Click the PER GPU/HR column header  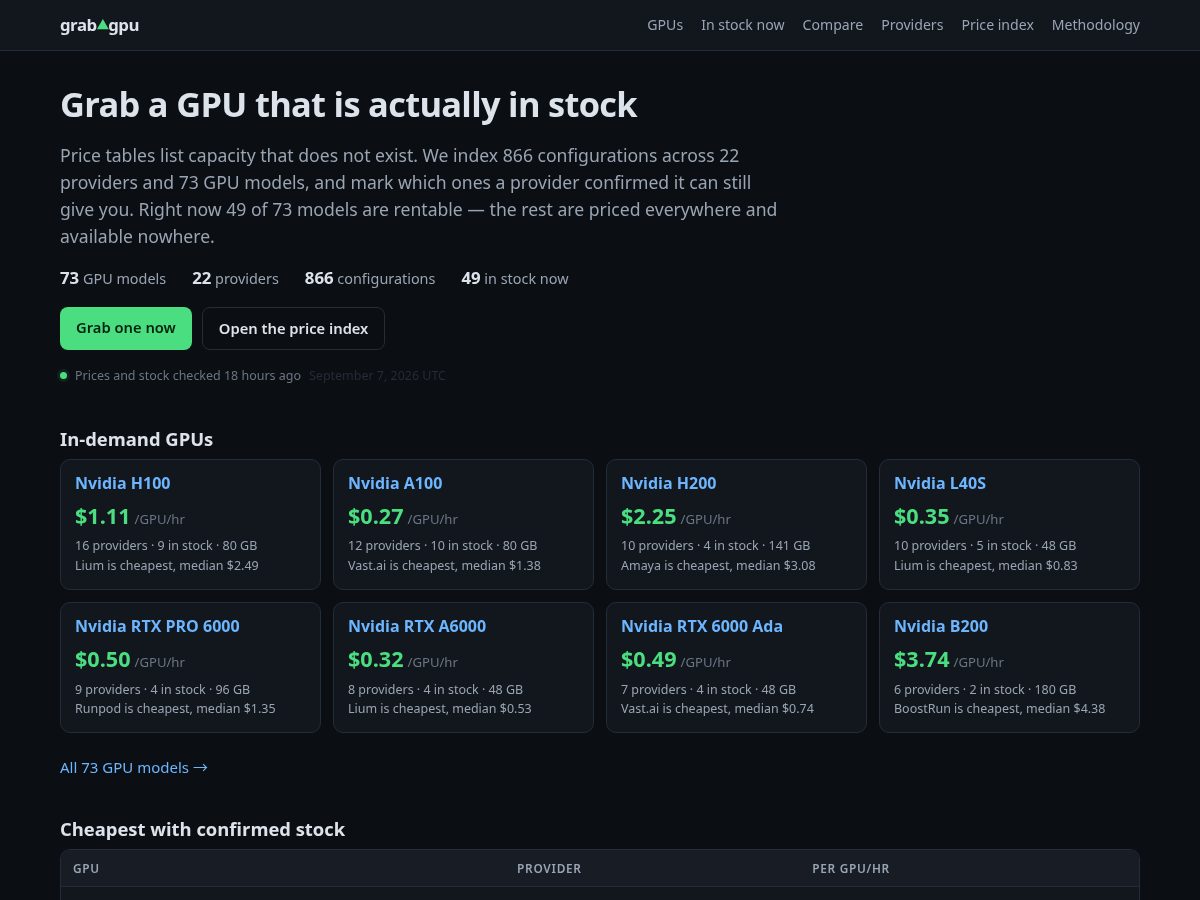pyautogui.click(x=851, y=868)
